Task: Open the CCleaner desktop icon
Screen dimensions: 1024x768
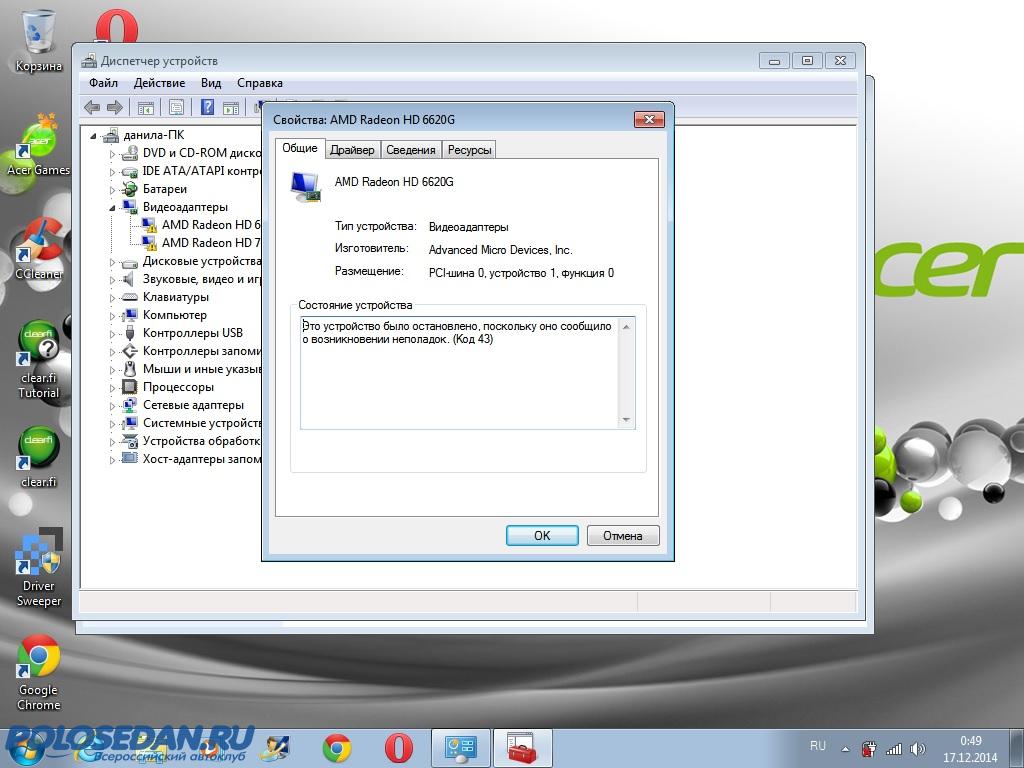Action: click(38, 244)
